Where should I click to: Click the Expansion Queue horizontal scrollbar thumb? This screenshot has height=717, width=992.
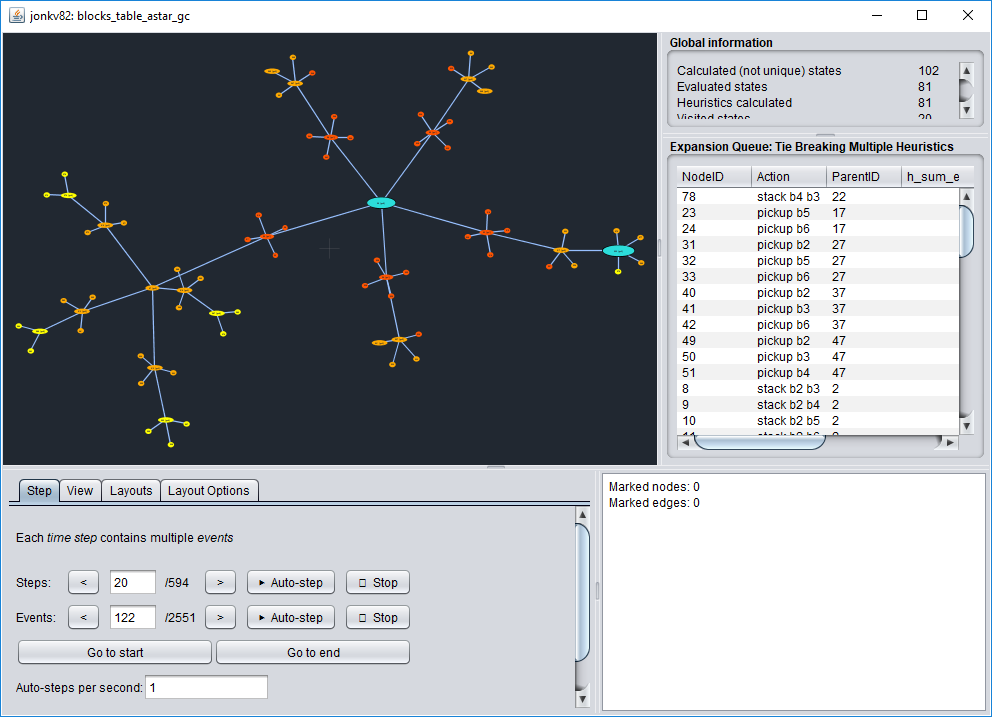759,442
